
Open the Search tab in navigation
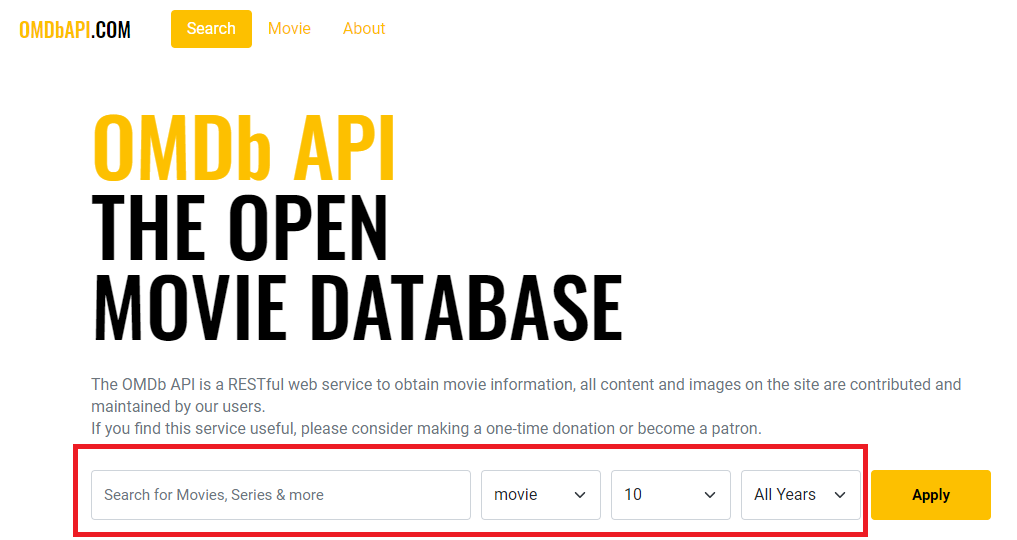point(211,29)
